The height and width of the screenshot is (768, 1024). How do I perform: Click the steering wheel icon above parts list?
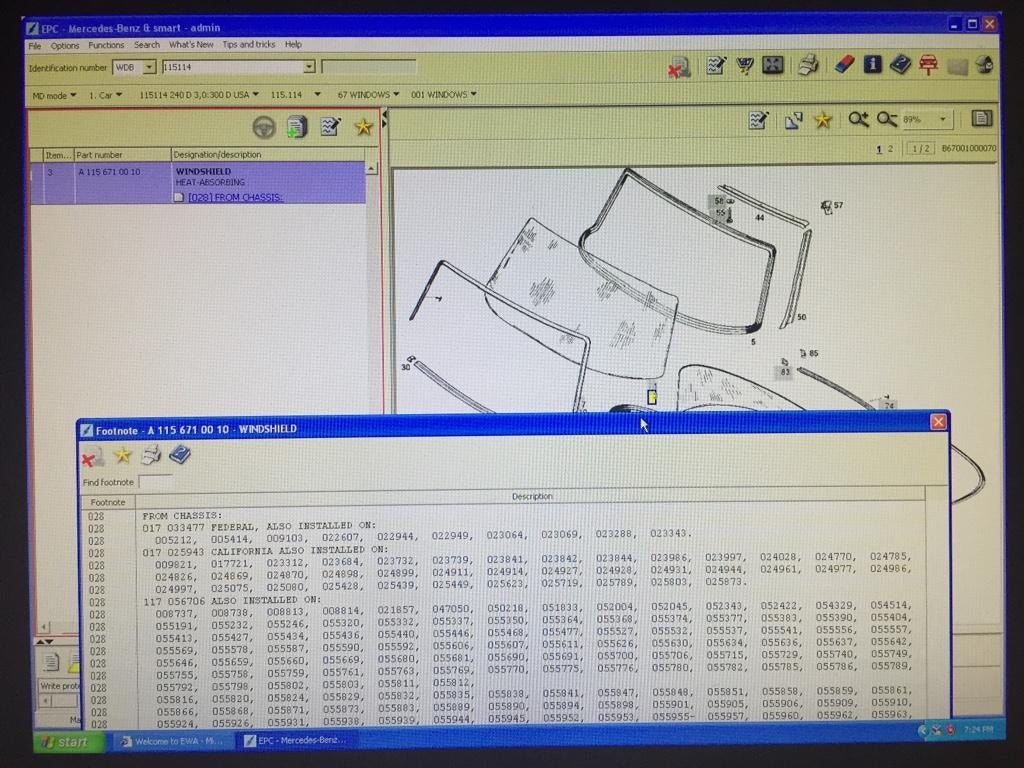264,127
